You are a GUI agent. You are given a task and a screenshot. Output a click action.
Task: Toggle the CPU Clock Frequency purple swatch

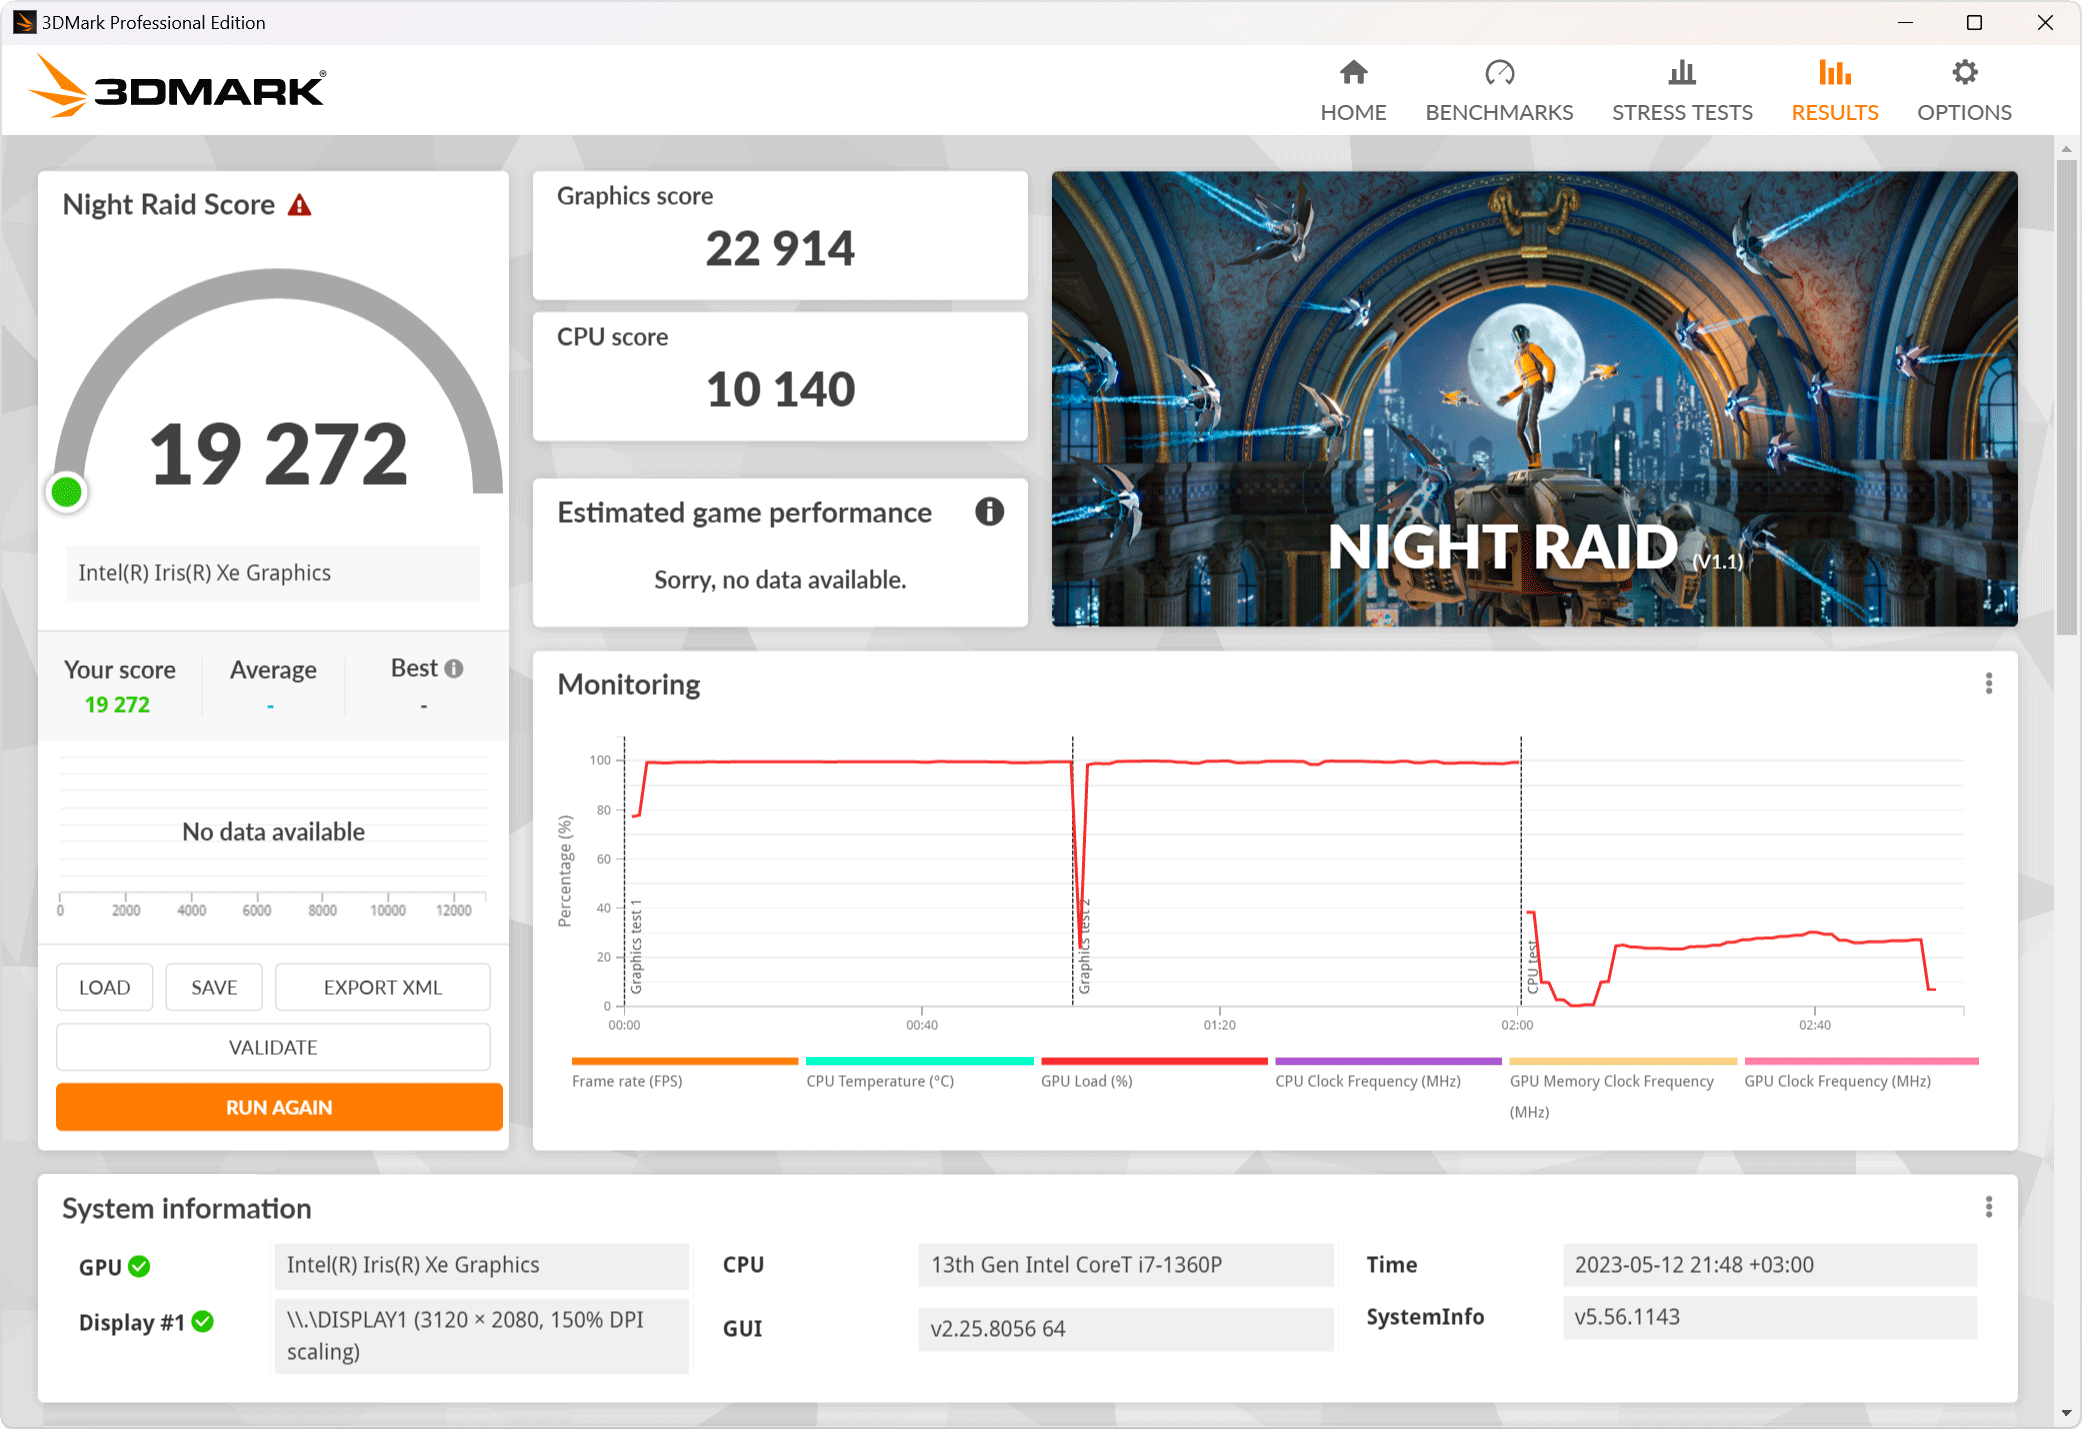point(1388,1061)
